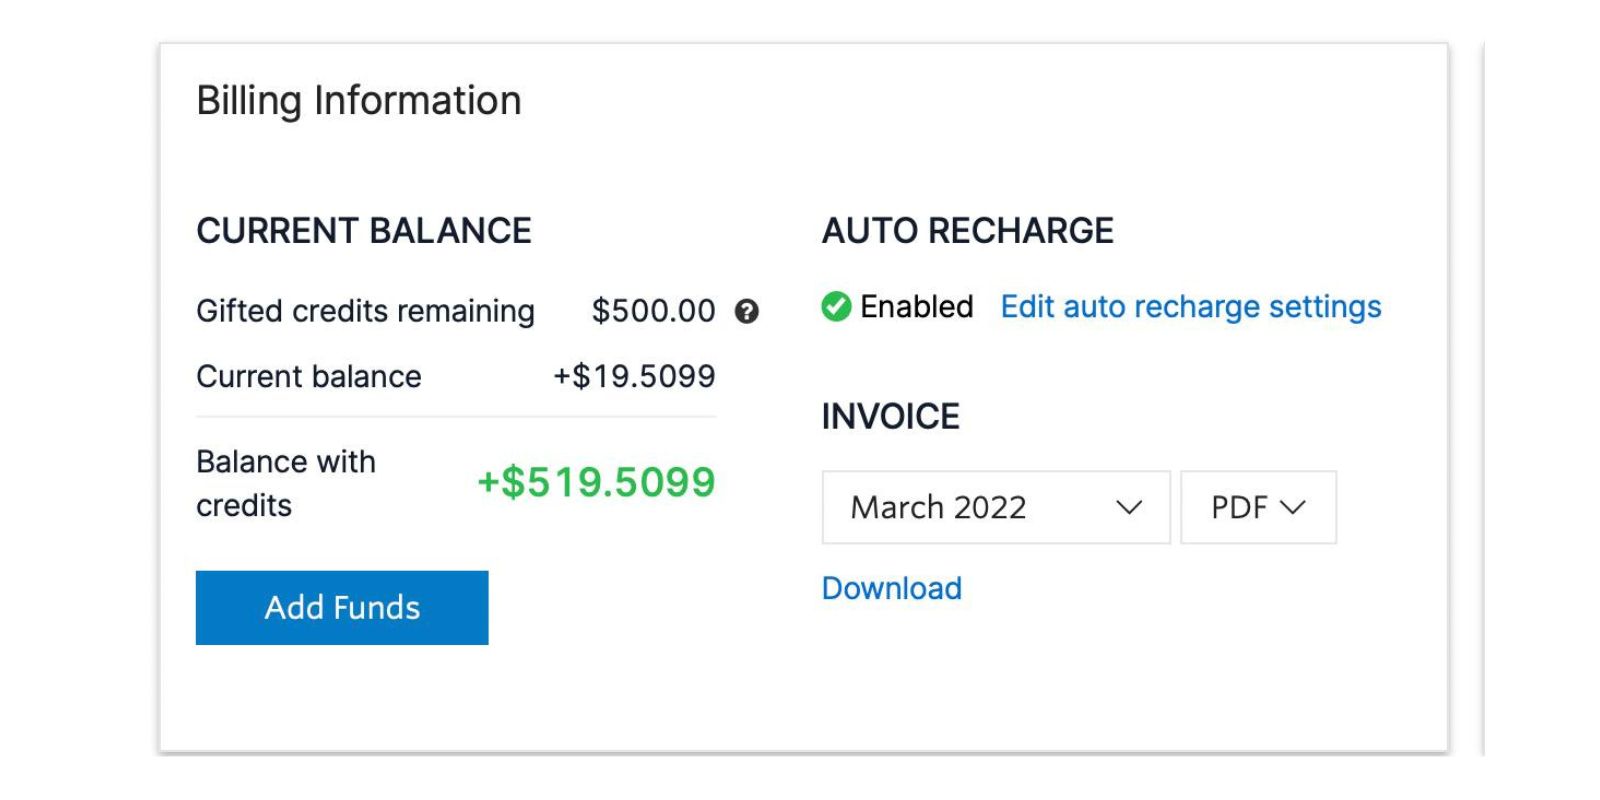Click the Balance with credits label

(x=286, y=484)
